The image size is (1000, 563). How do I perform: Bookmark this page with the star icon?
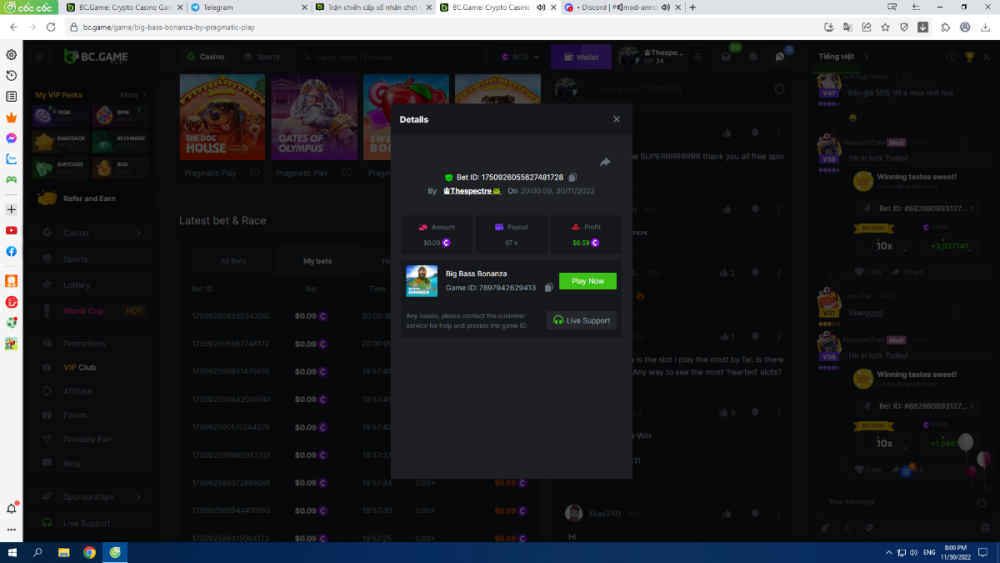pyautogui.click(x=885, y=27)
